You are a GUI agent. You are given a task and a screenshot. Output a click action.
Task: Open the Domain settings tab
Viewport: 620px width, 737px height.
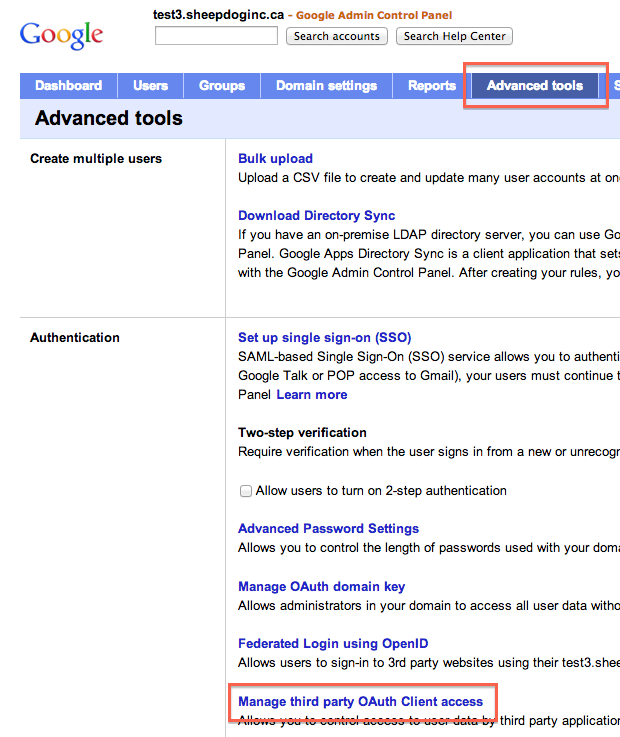tap(327, 86)
